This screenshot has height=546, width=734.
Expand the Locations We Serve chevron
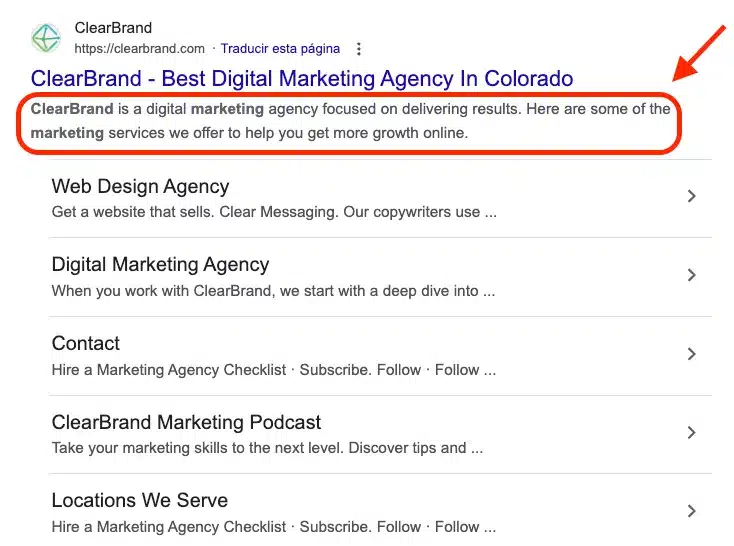click(691, 510)
